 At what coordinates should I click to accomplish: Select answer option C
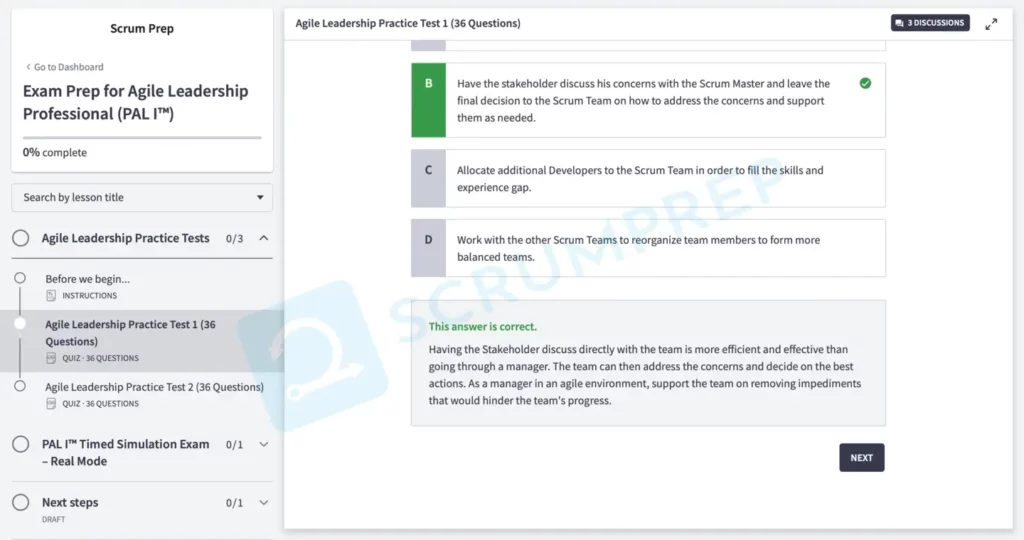(x=648, y=178)
